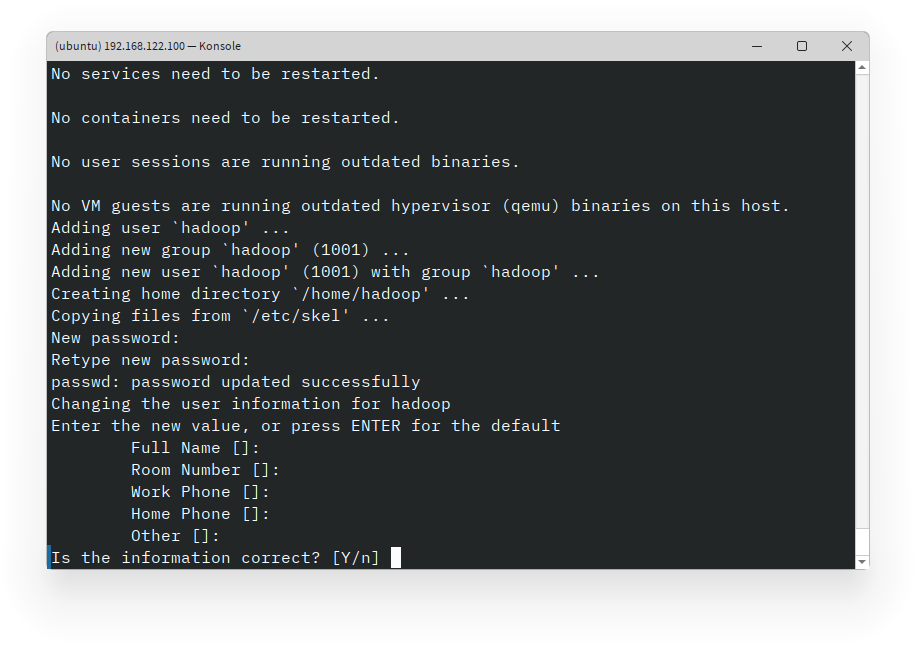Click the 'Other []:' line
916x645 pixels.
click(175, 535)
